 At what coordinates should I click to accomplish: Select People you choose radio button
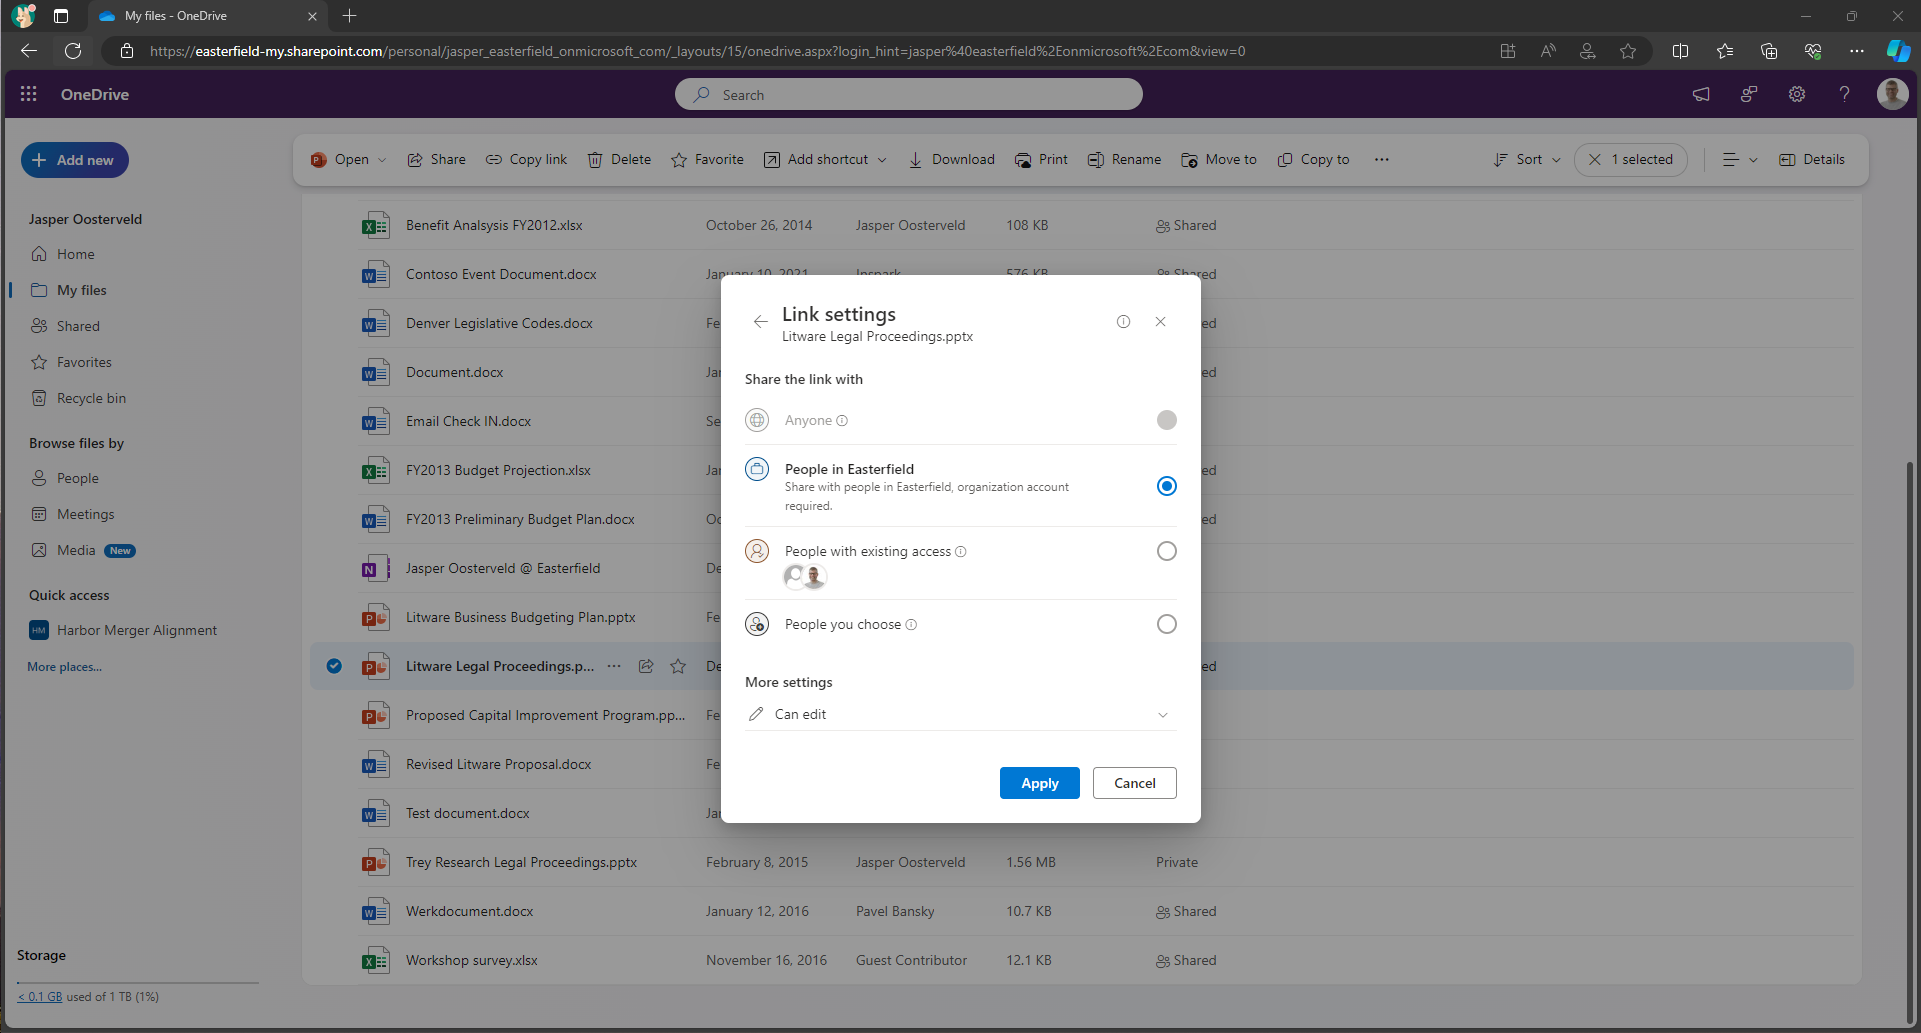tap(1166, 624)
